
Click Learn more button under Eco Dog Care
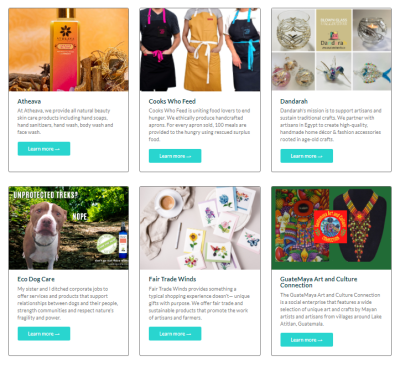coord(44,334)
